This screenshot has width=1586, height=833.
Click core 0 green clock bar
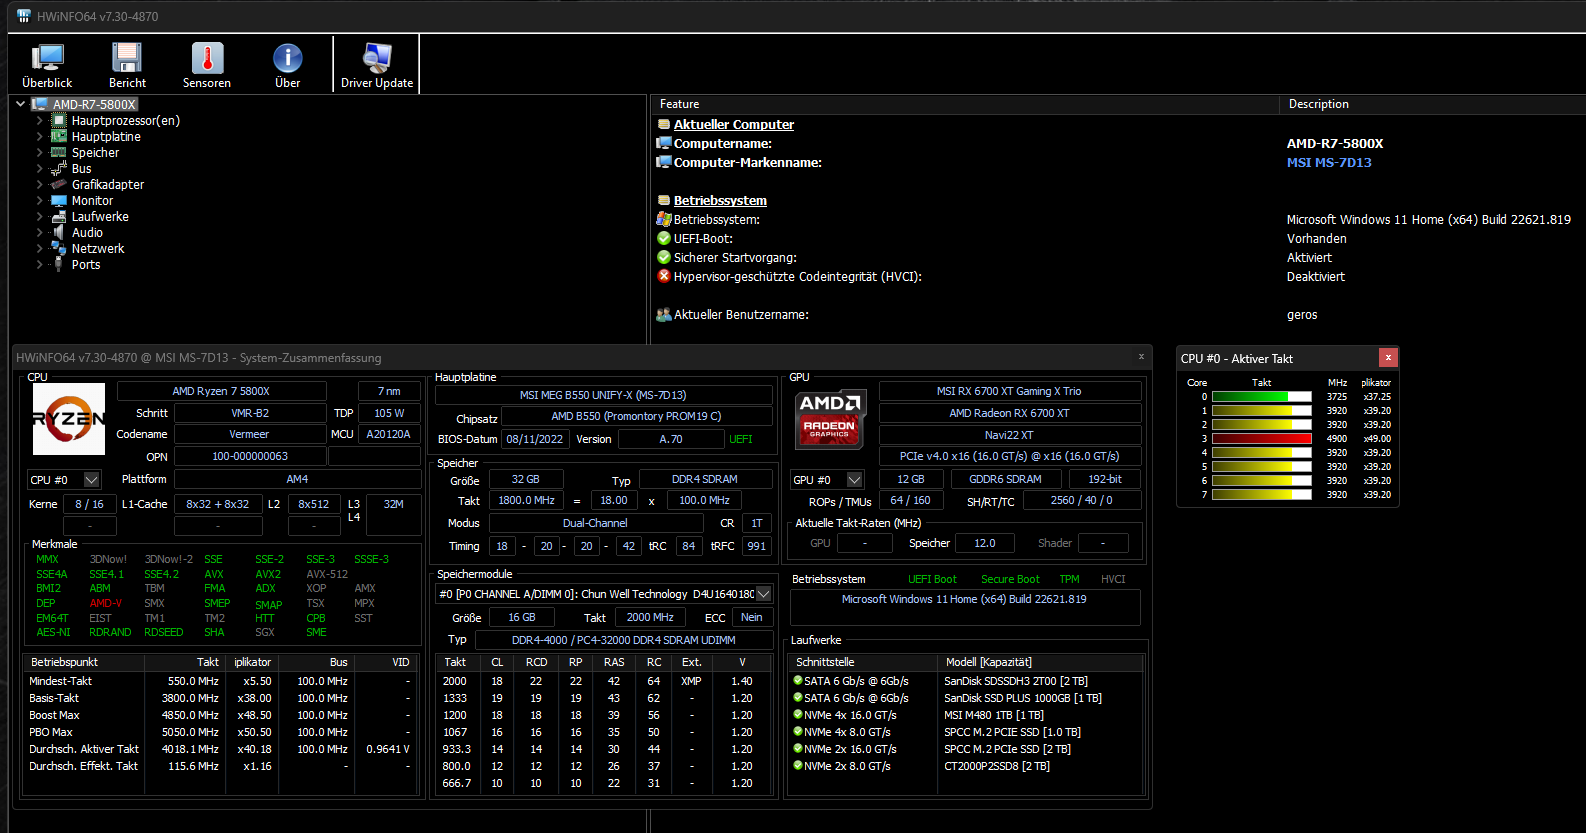tap(1261, 396)
